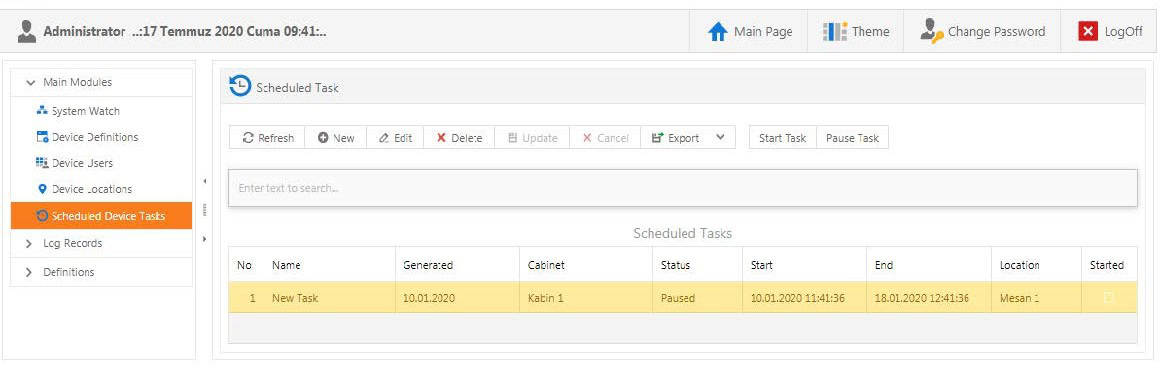Click the Cancel X icon
Viewport: 1160px width, 372px height.
[x=587, y=138]
